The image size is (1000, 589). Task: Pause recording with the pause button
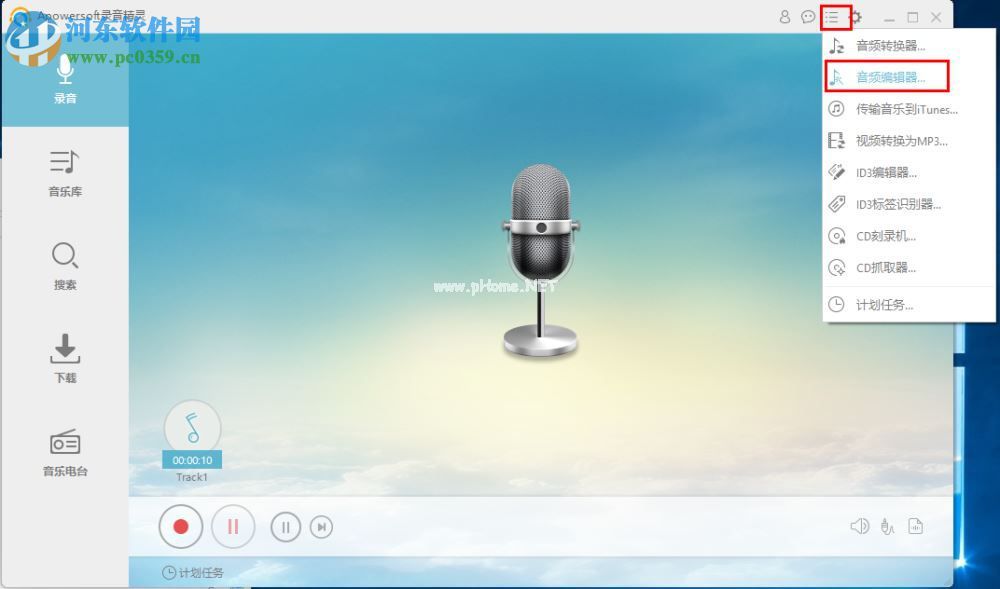tap(233, 527)
